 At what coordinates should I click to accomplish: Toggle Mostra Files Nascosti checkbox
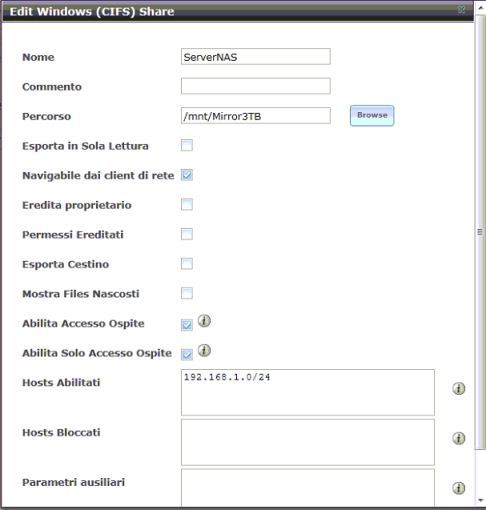(x=187, y=293)
